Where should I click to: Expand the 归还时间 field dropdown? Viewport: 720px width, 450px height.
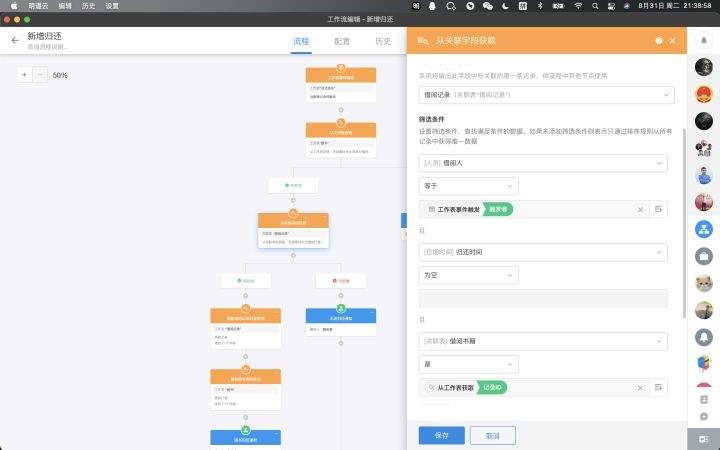[x=543, y=253]
